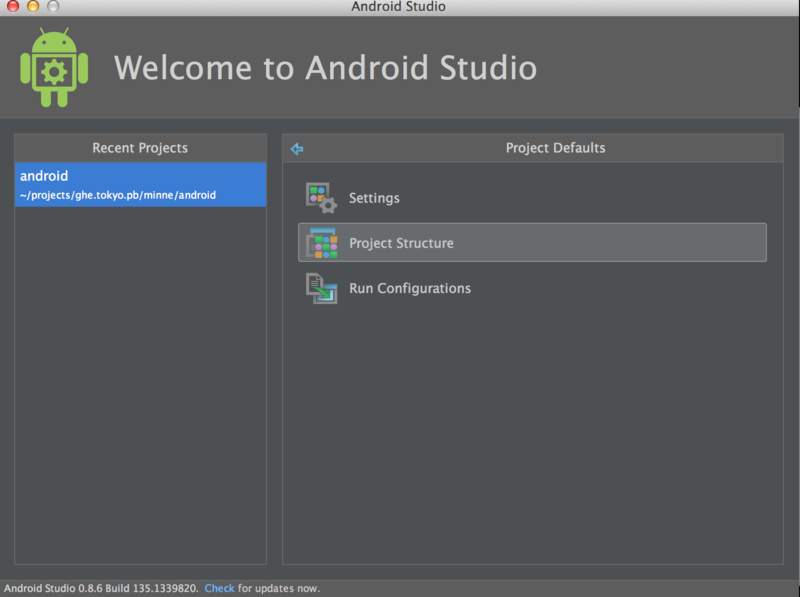Click the Recent Projects header
800x597 pixels.
tap(140, 148)
